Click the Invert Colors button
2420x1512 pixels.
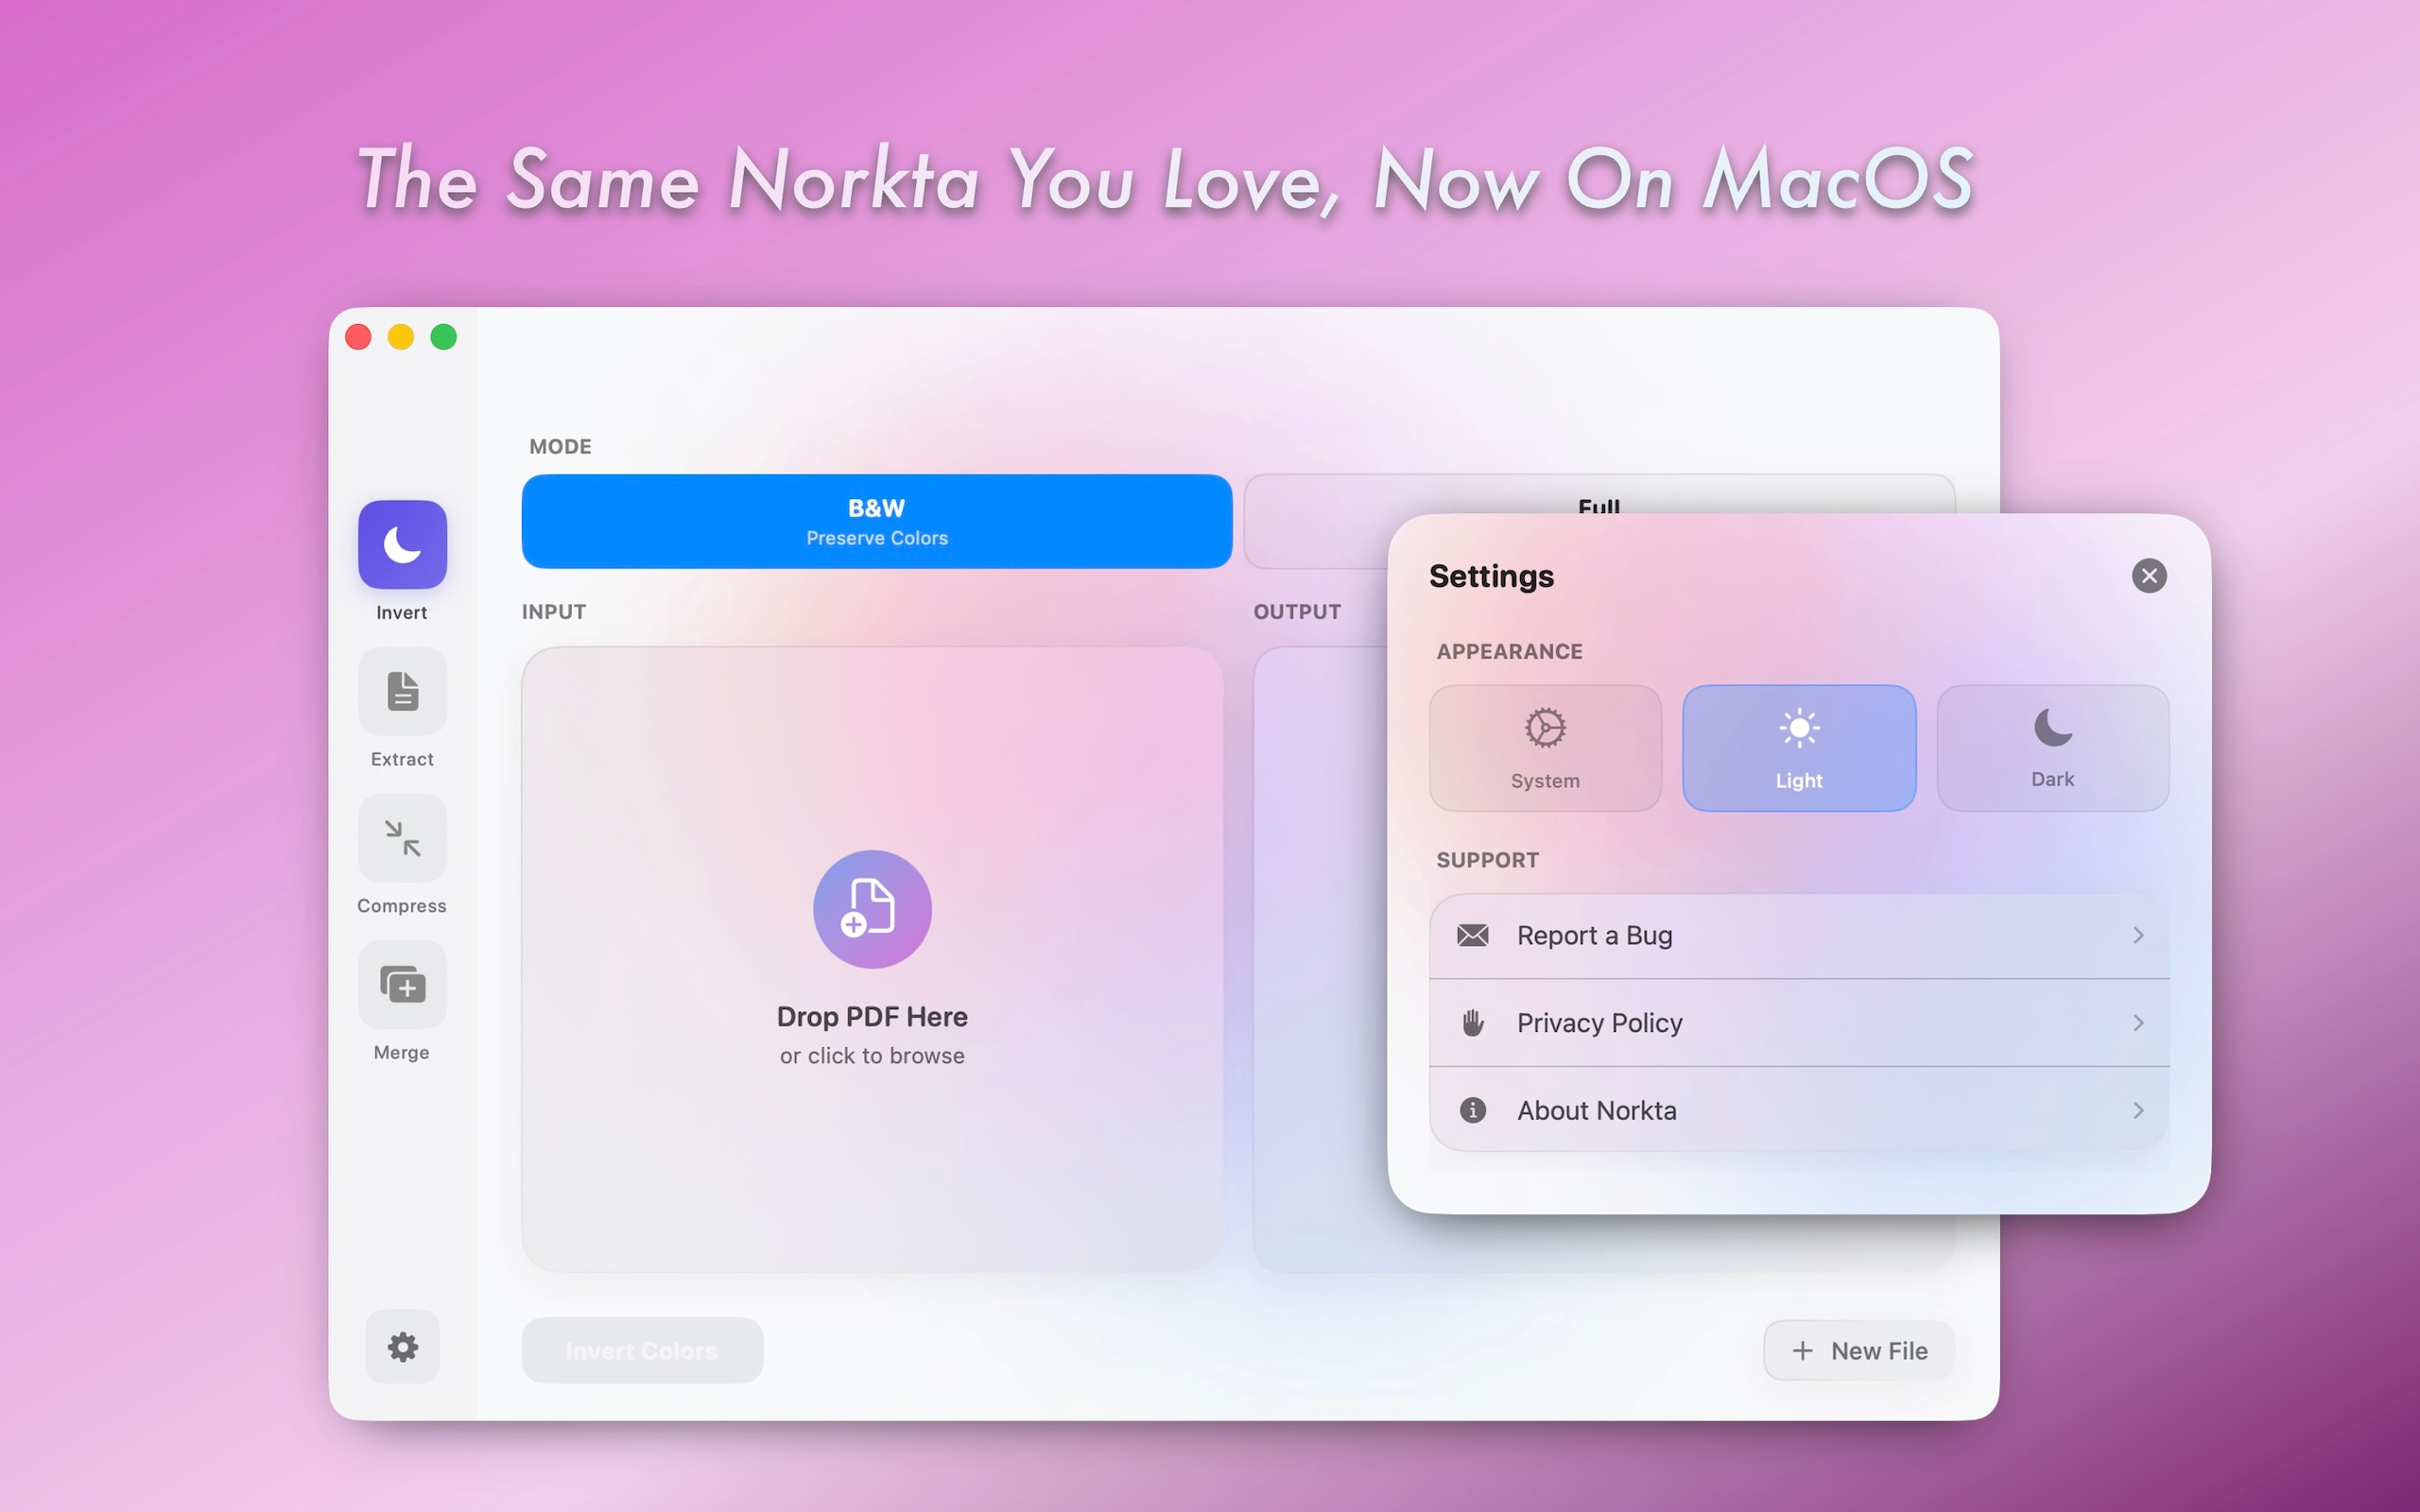tap(642, 1350)
